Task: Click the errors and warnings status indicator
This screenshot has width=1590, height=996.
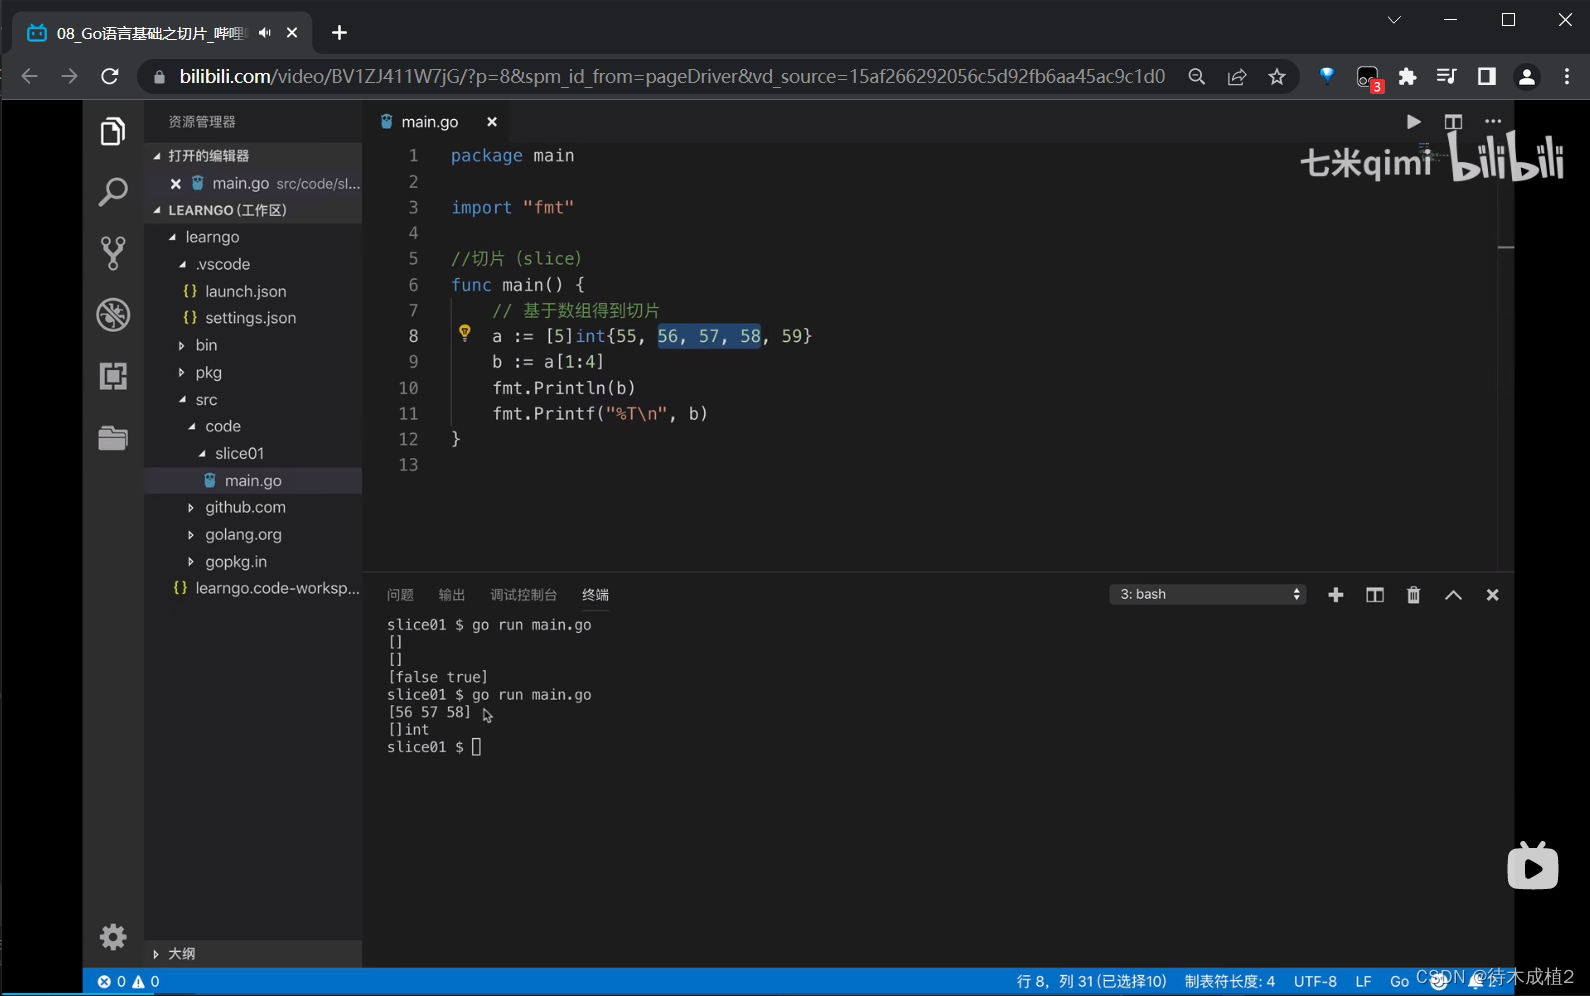Action: coord(128,982)
